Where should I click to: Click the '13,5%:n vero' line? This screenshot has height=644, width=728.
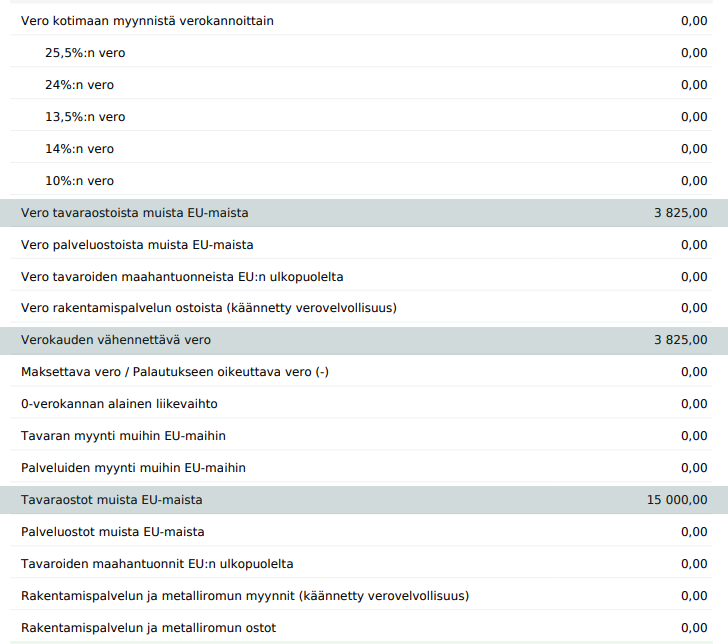[x=85, y=117]
